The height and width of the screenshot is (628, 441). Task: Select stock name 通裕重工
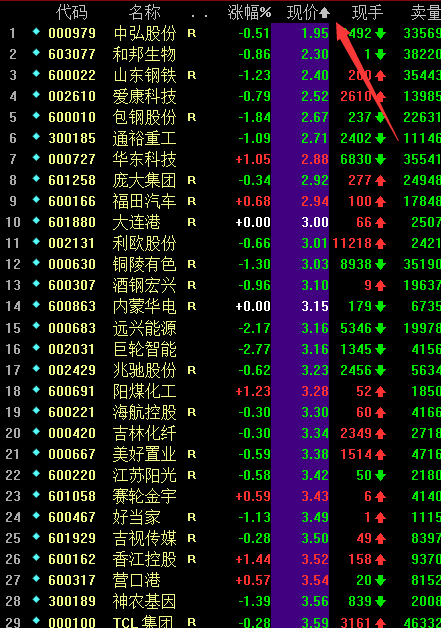(144, 138)
